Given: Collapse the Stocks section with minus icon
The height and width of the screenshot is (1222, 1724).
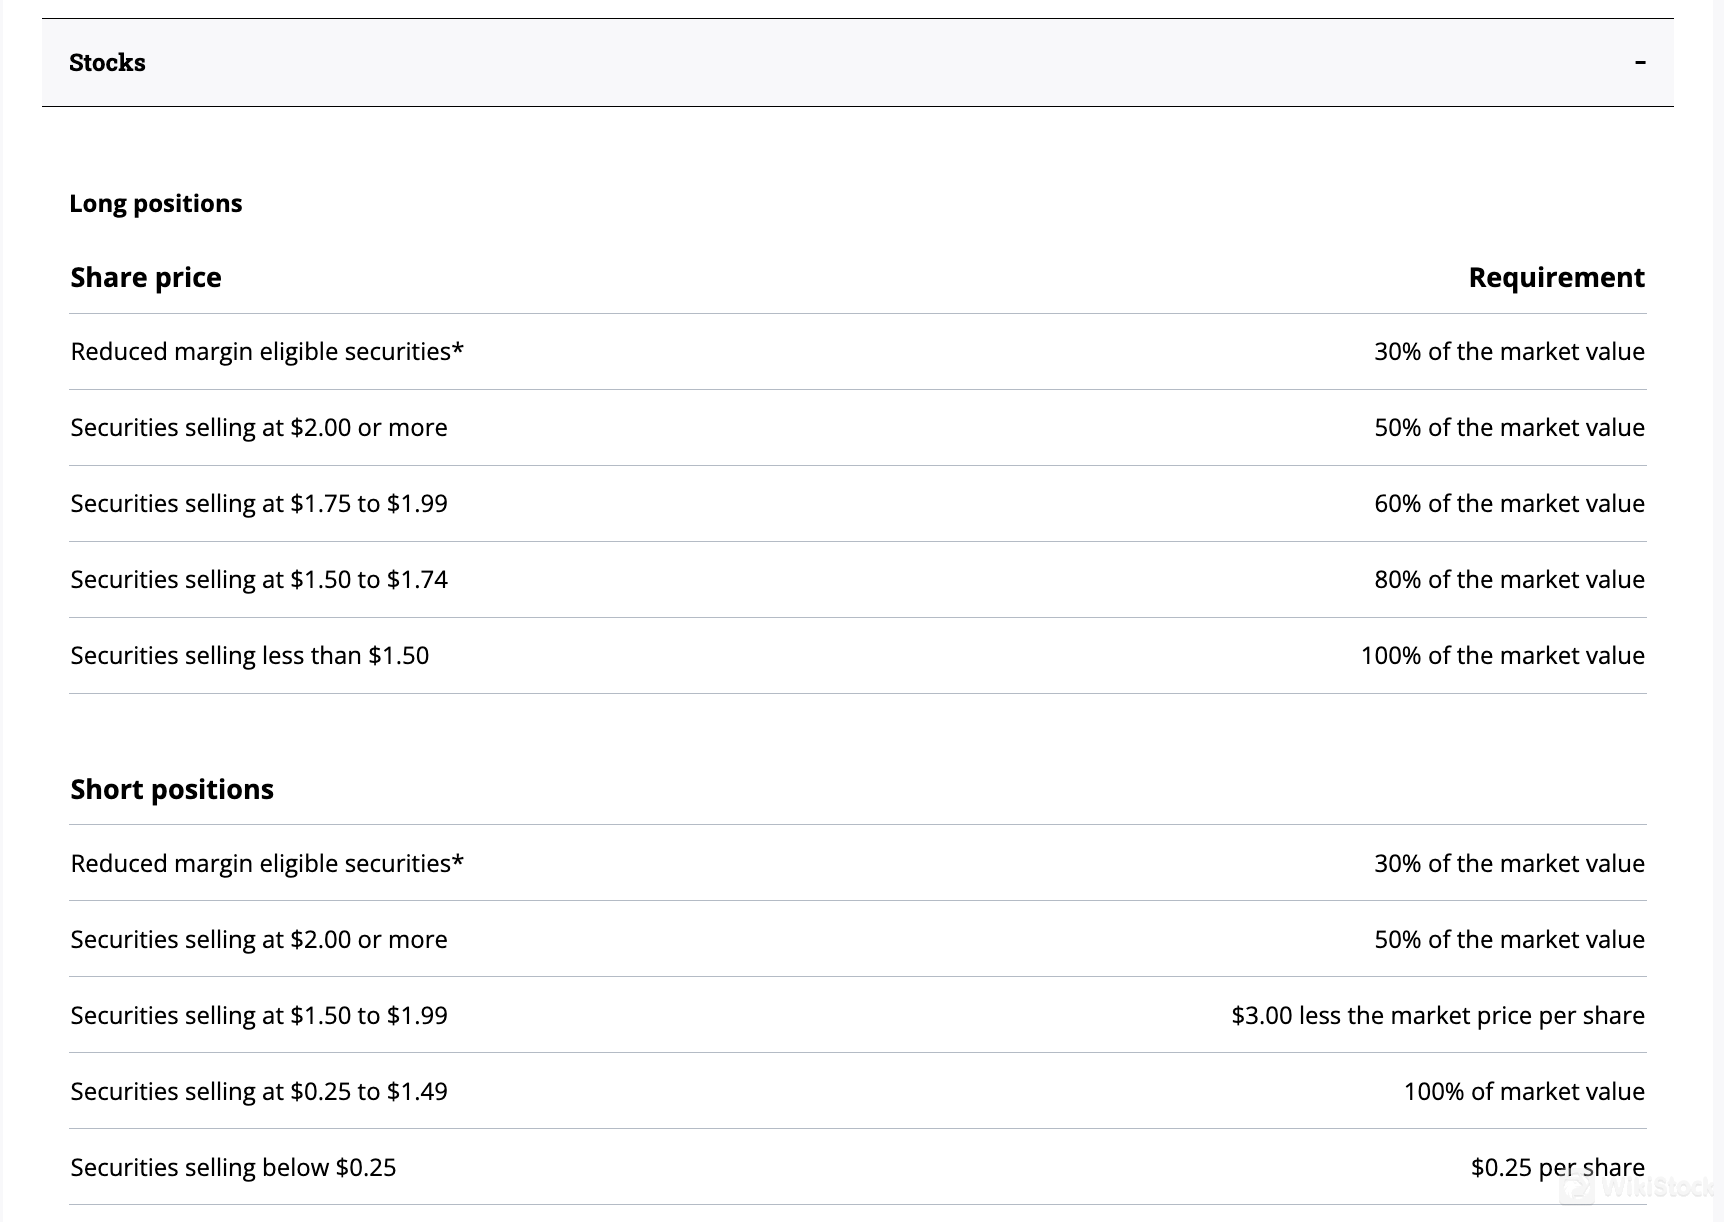Looking at the screenshot, I should coord(1639,63).
